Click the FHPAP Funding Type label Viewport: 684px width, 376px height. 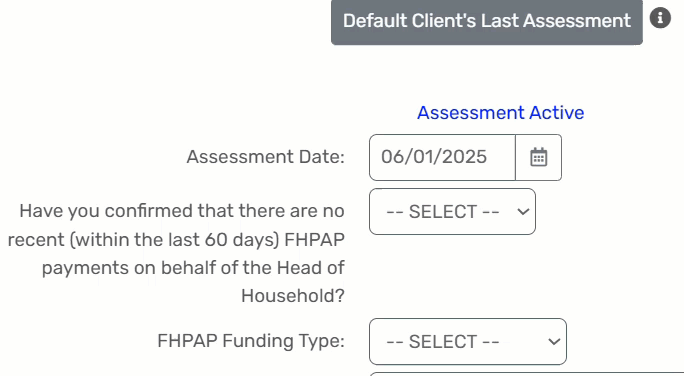(x=251, y=341)
